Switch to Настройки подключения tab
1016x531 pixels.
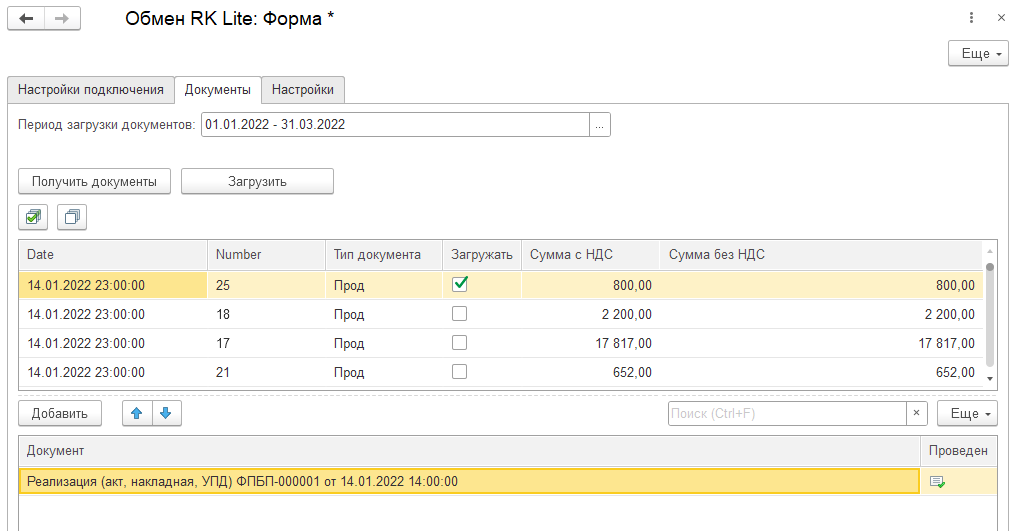pyautogui.click(x=90, y=90)
